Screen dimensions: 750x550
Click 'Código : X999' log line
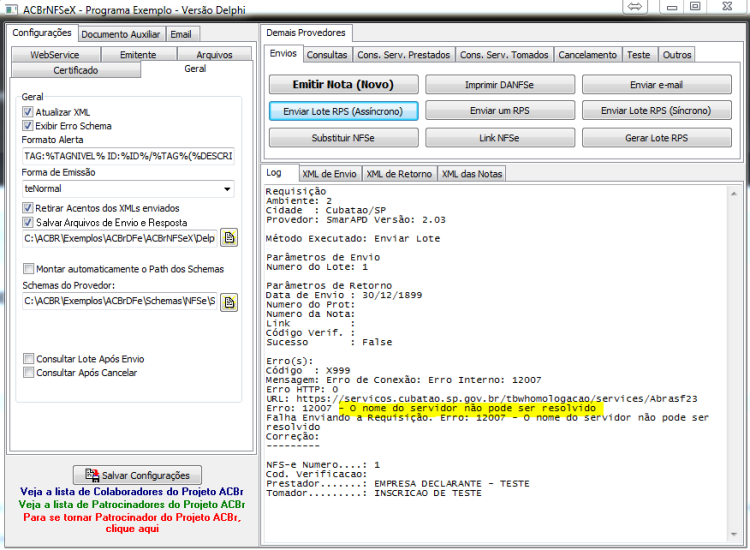click(308, 371)
